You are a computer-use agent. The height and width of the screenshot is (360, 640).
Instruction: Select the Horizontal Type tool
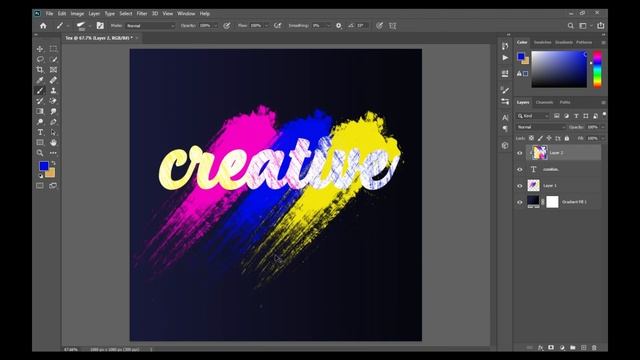tap(40, 132)
